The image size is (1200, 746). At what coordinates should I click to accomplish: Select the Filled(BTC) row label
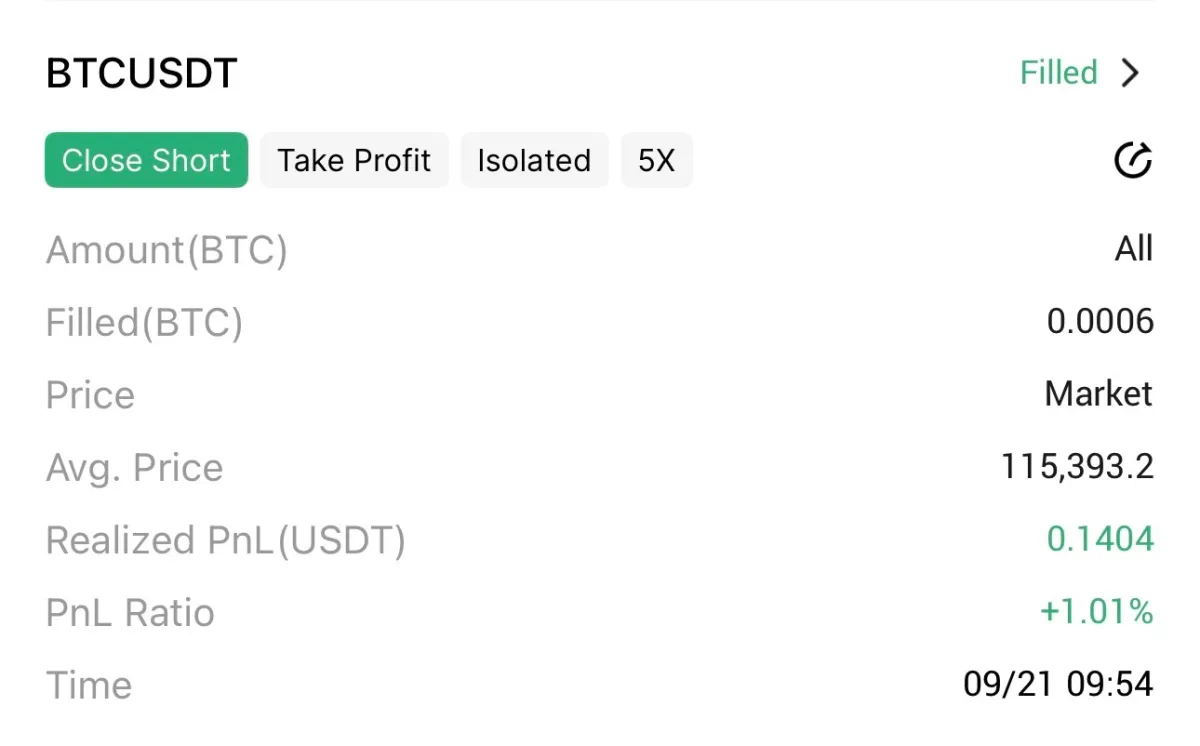pyautogui.click(x=144, y=322)
